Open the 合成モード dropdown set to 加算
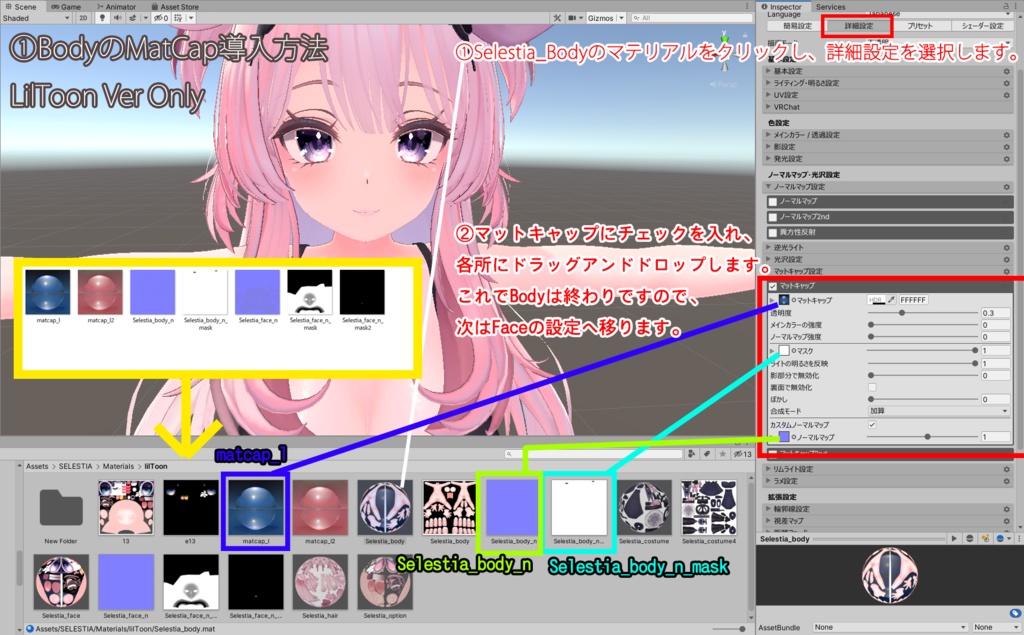 point(935,410)
